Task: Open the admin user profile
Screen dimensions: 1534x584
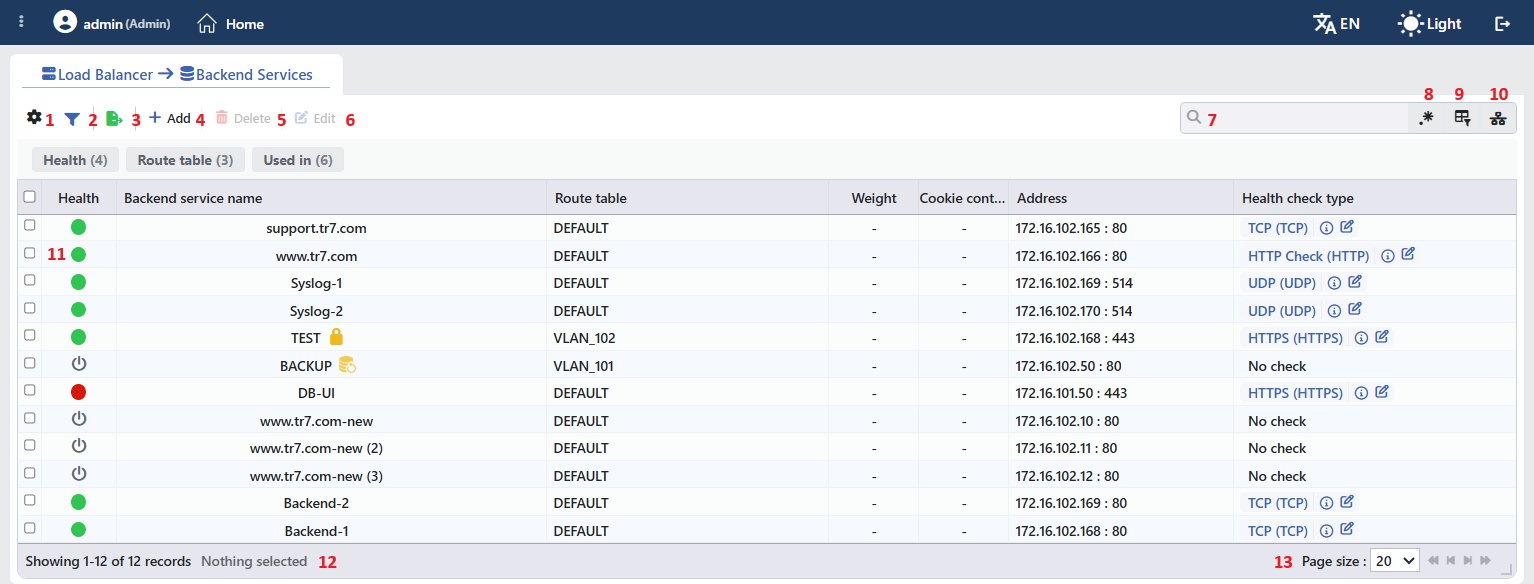Action: (x=112, y=23)
